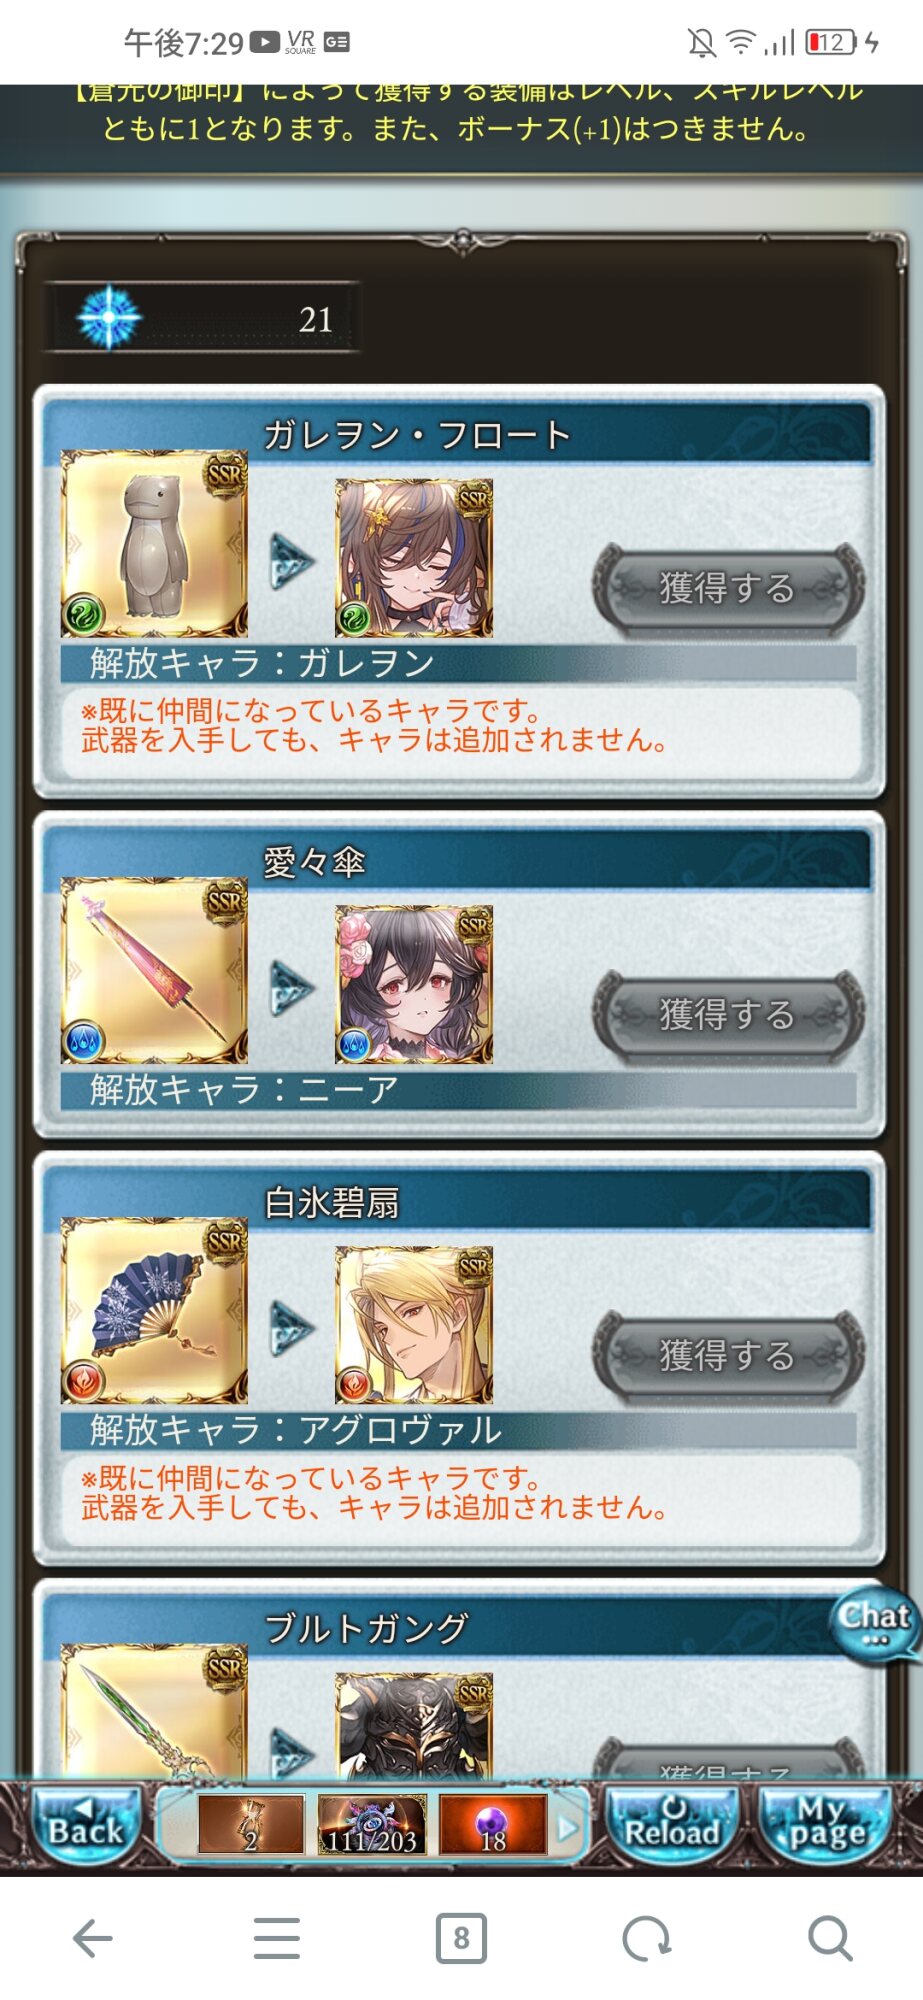This screenshot has width=923, height=2000.
Task: Tap 獲得する for 白氷碧扇
Action: [x=727, y=1355]
